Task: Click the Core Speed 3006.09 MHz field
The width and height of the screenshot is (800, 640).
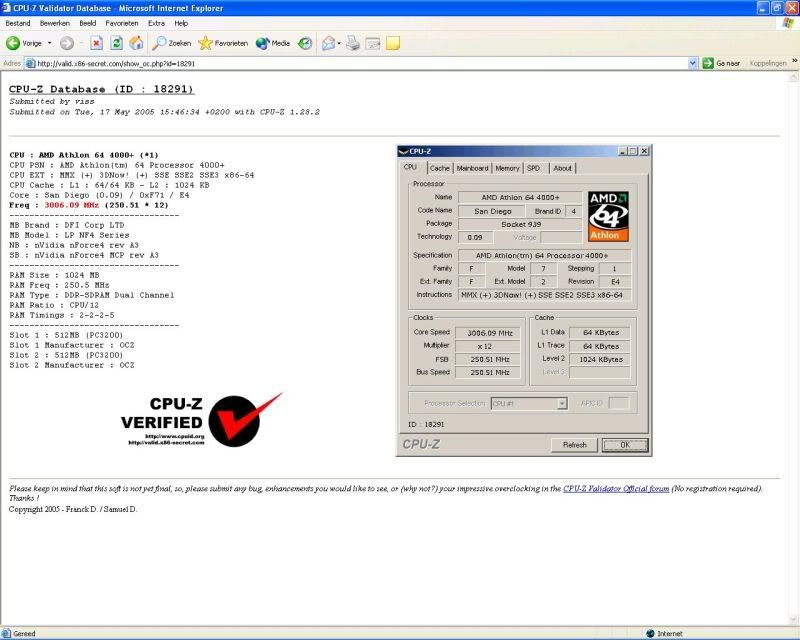Action: 488,333
